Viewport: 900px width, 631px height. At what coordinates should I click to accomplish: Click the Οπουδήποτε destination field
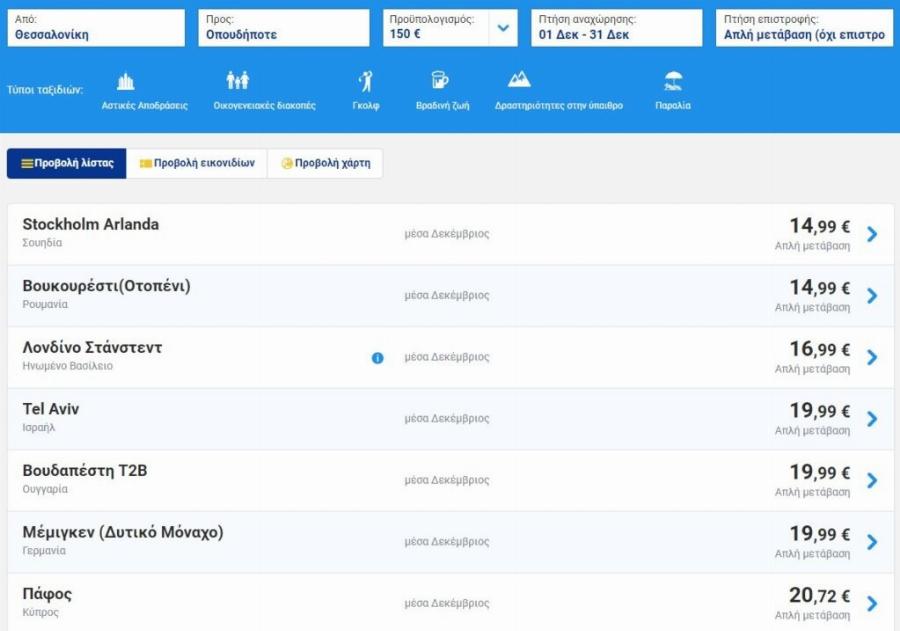coord(286,28)
